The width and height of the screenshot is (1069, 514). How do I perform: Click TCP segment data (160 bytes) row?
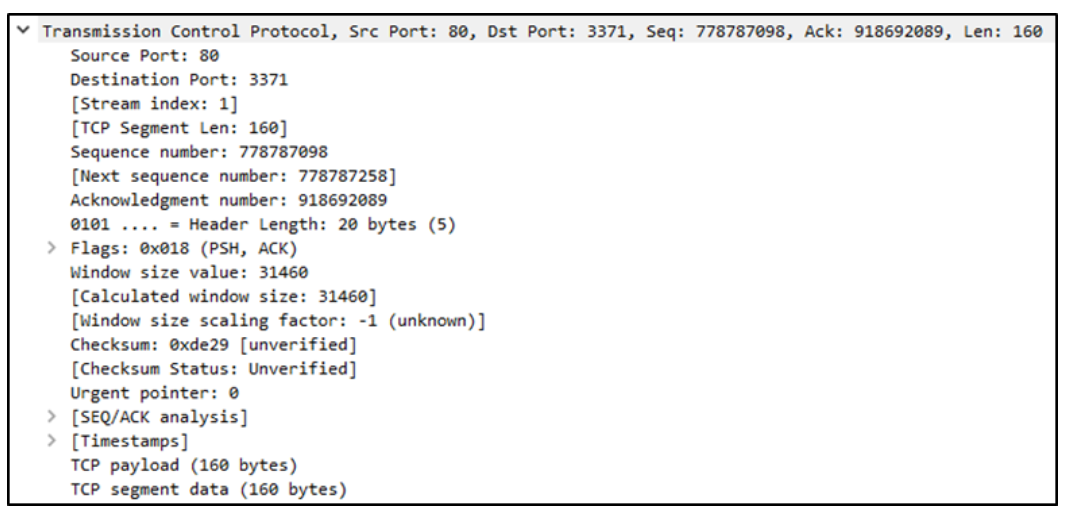click(x=208, y=489)
